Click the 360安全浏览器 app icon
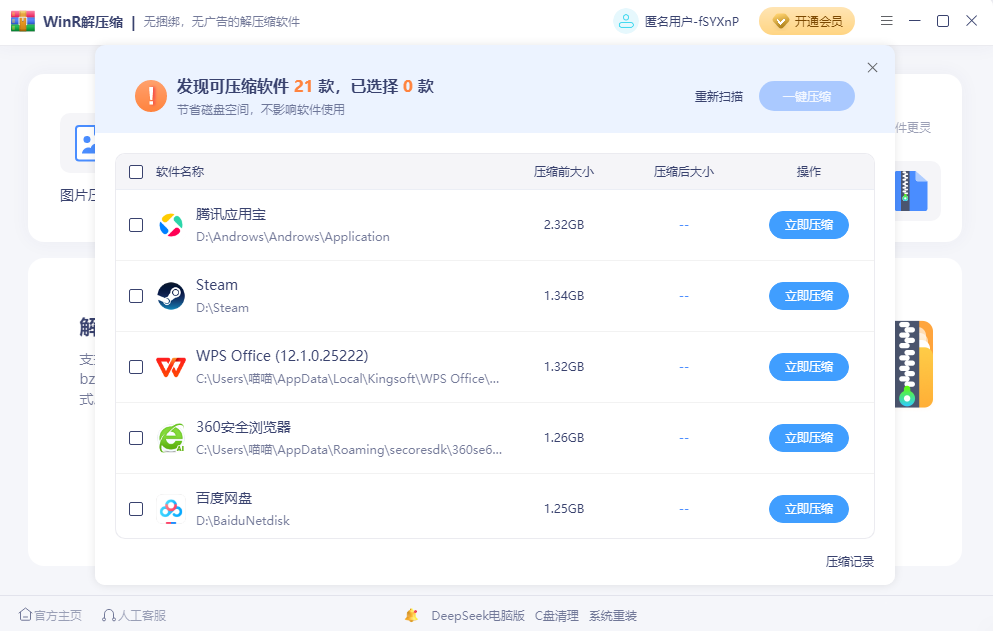This screenshot has width=993, height=631. pos(171,438)
